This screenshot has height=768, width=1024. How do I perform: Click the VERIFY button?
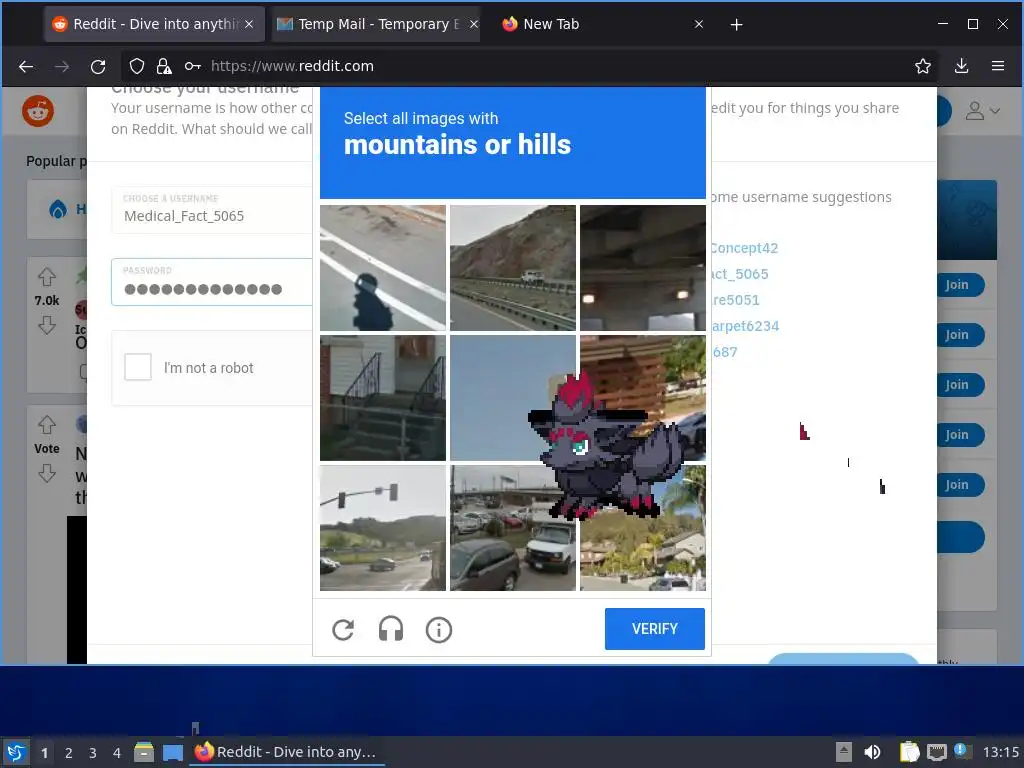coord(654,629)
